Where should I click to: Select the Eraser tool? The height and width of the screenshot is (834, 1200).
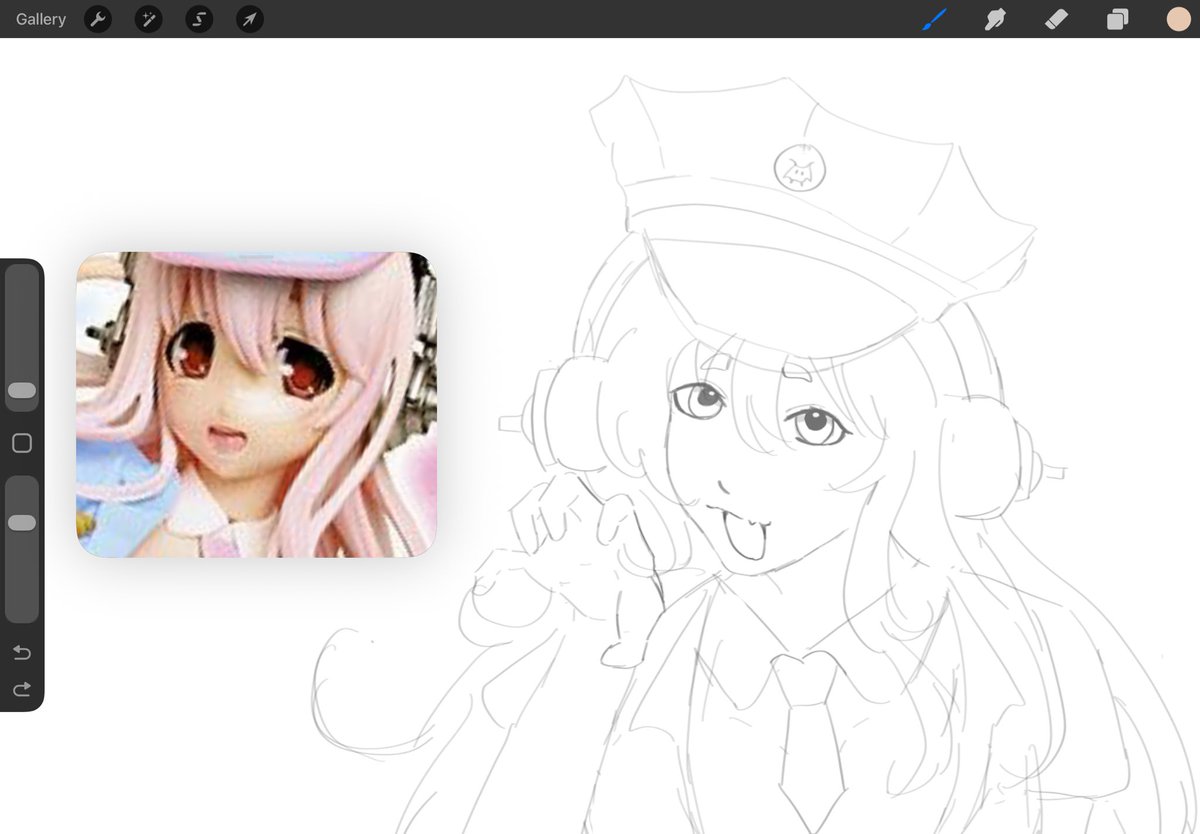pyautogui.click(x=1056, y=19)
